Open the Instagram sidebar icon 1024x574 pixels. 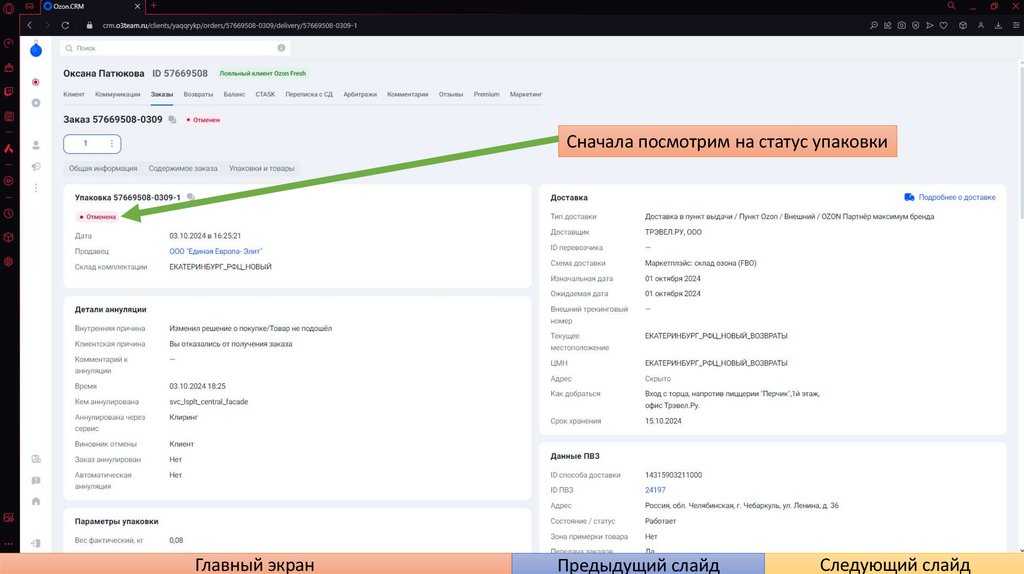tap(8, 116)
